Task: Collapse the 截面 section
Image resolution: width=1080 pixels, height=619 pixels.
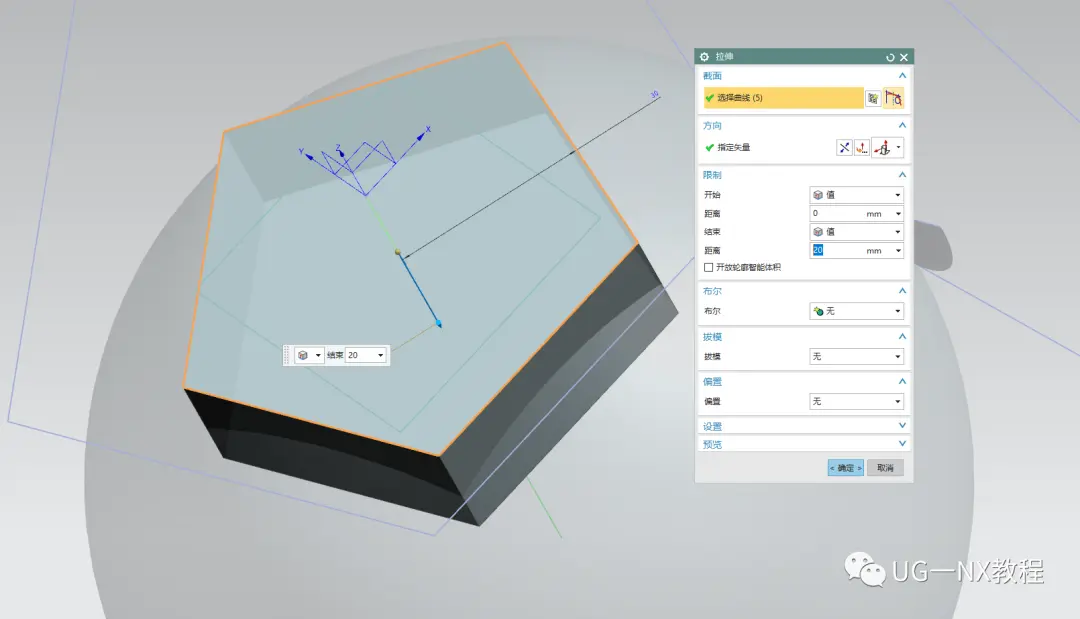Action: [x=902, y=76]
